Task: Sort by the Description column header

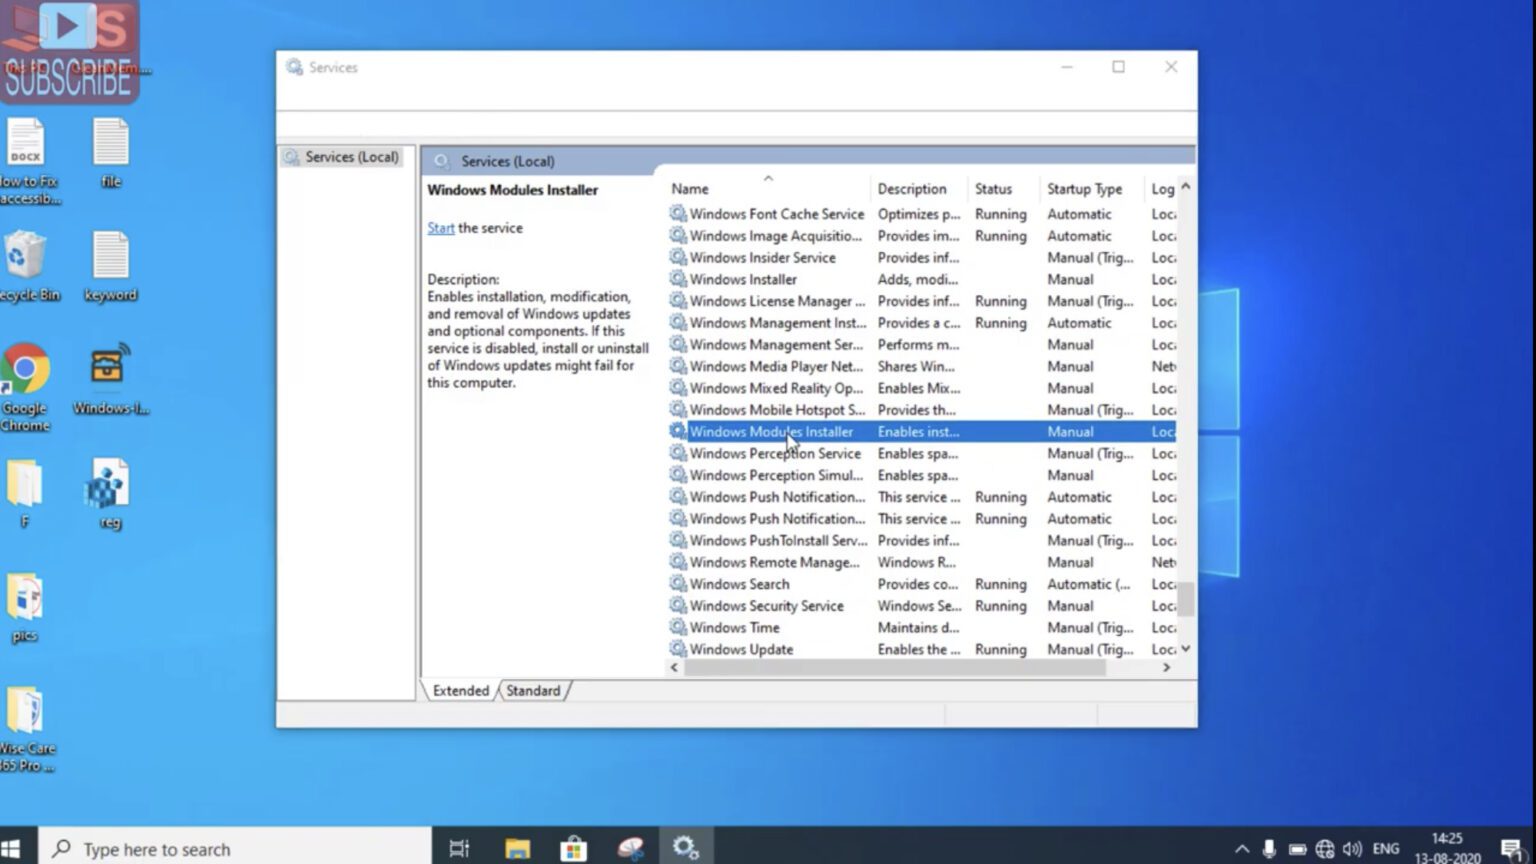Action: (912, 189)
